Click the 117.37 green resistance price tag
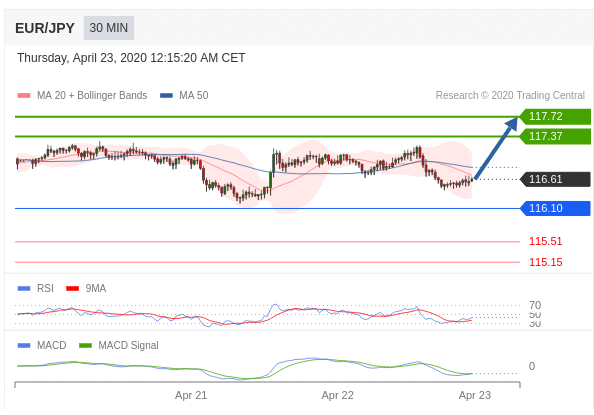This screenshot has width=594, height=415. coord(555,136)
